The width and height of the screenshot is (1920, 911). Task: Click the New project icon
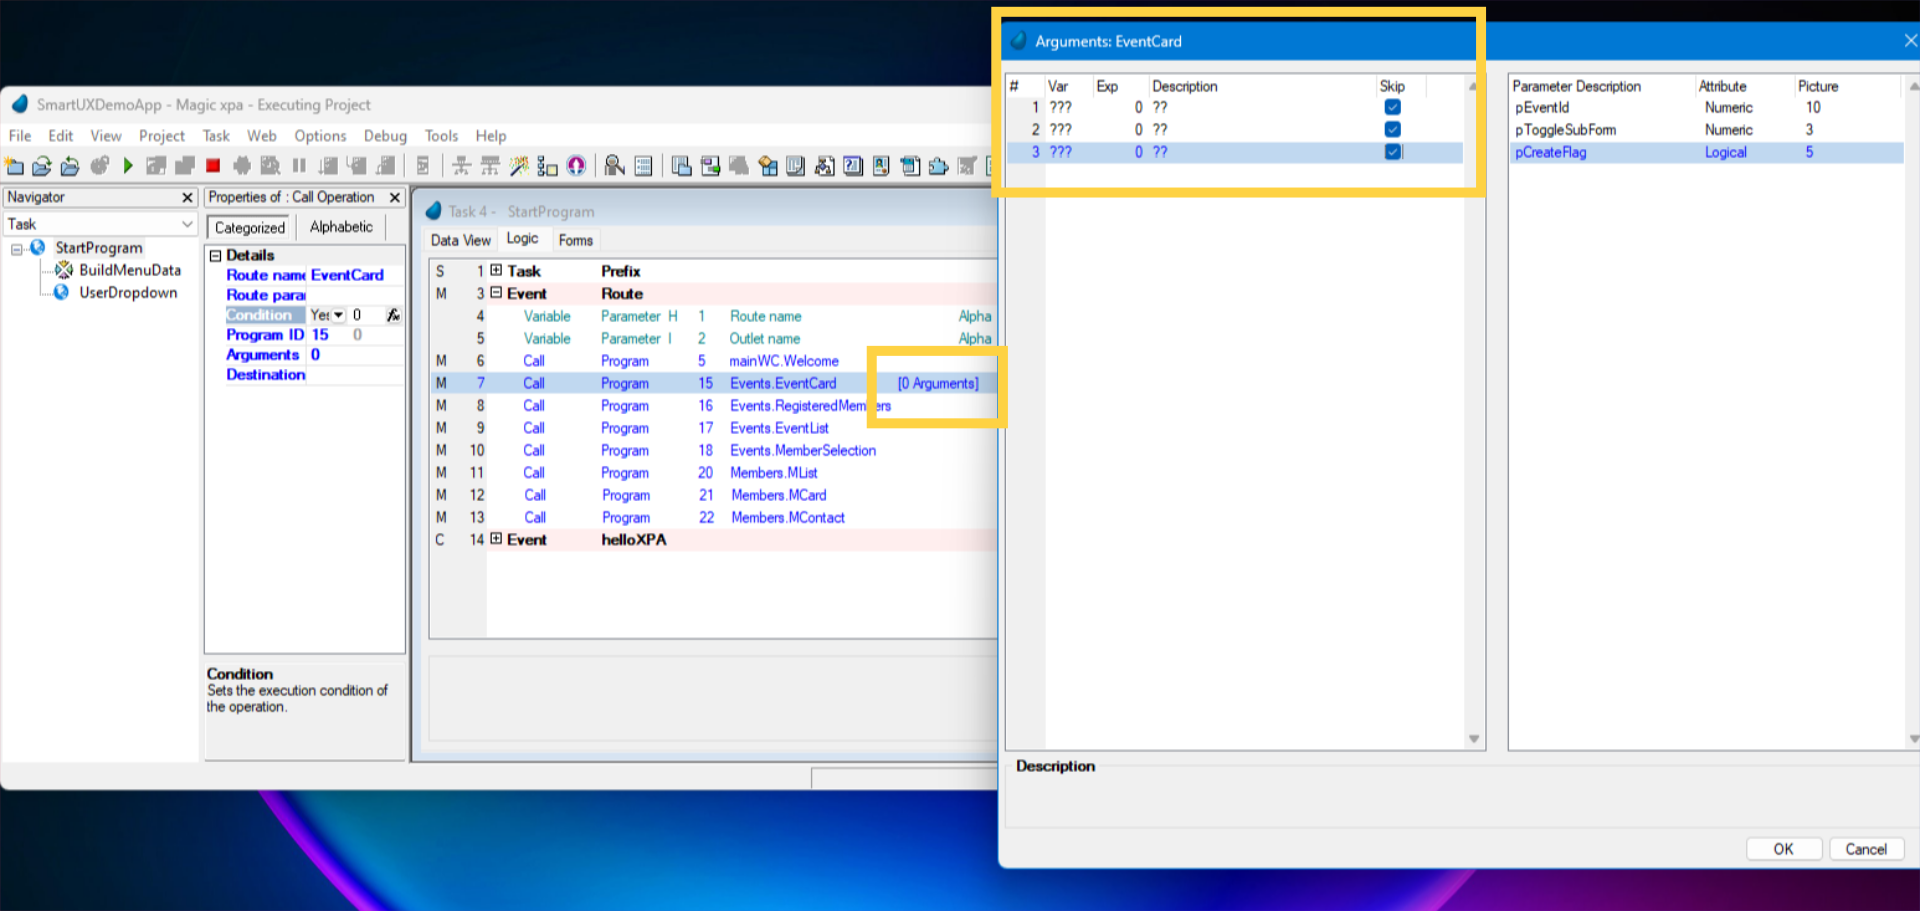tap(15, 166)
